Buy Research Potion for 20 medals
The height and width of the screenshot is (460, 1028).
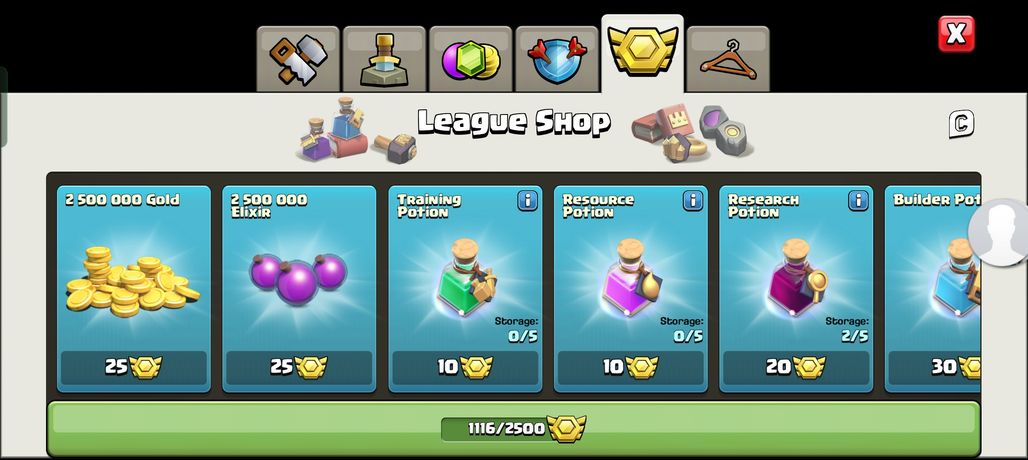tap(796, 367)
